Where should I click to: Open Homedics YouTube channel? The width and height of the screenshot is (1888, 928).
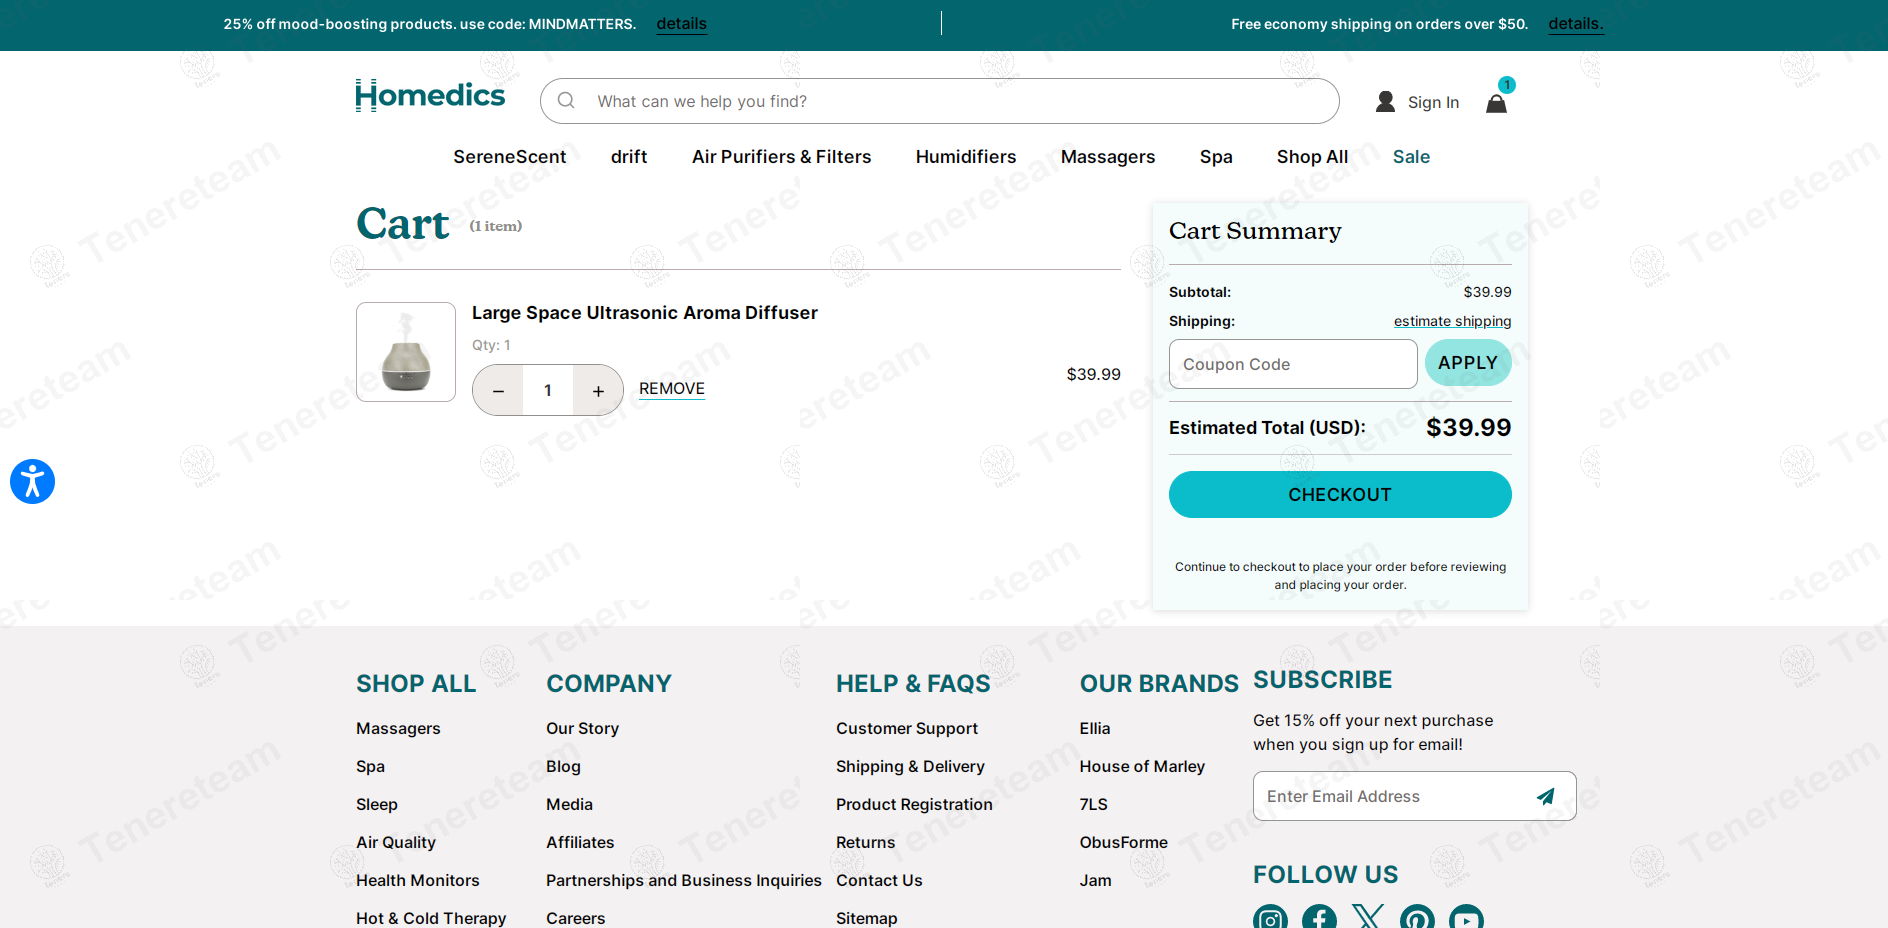pos(1466,918)
